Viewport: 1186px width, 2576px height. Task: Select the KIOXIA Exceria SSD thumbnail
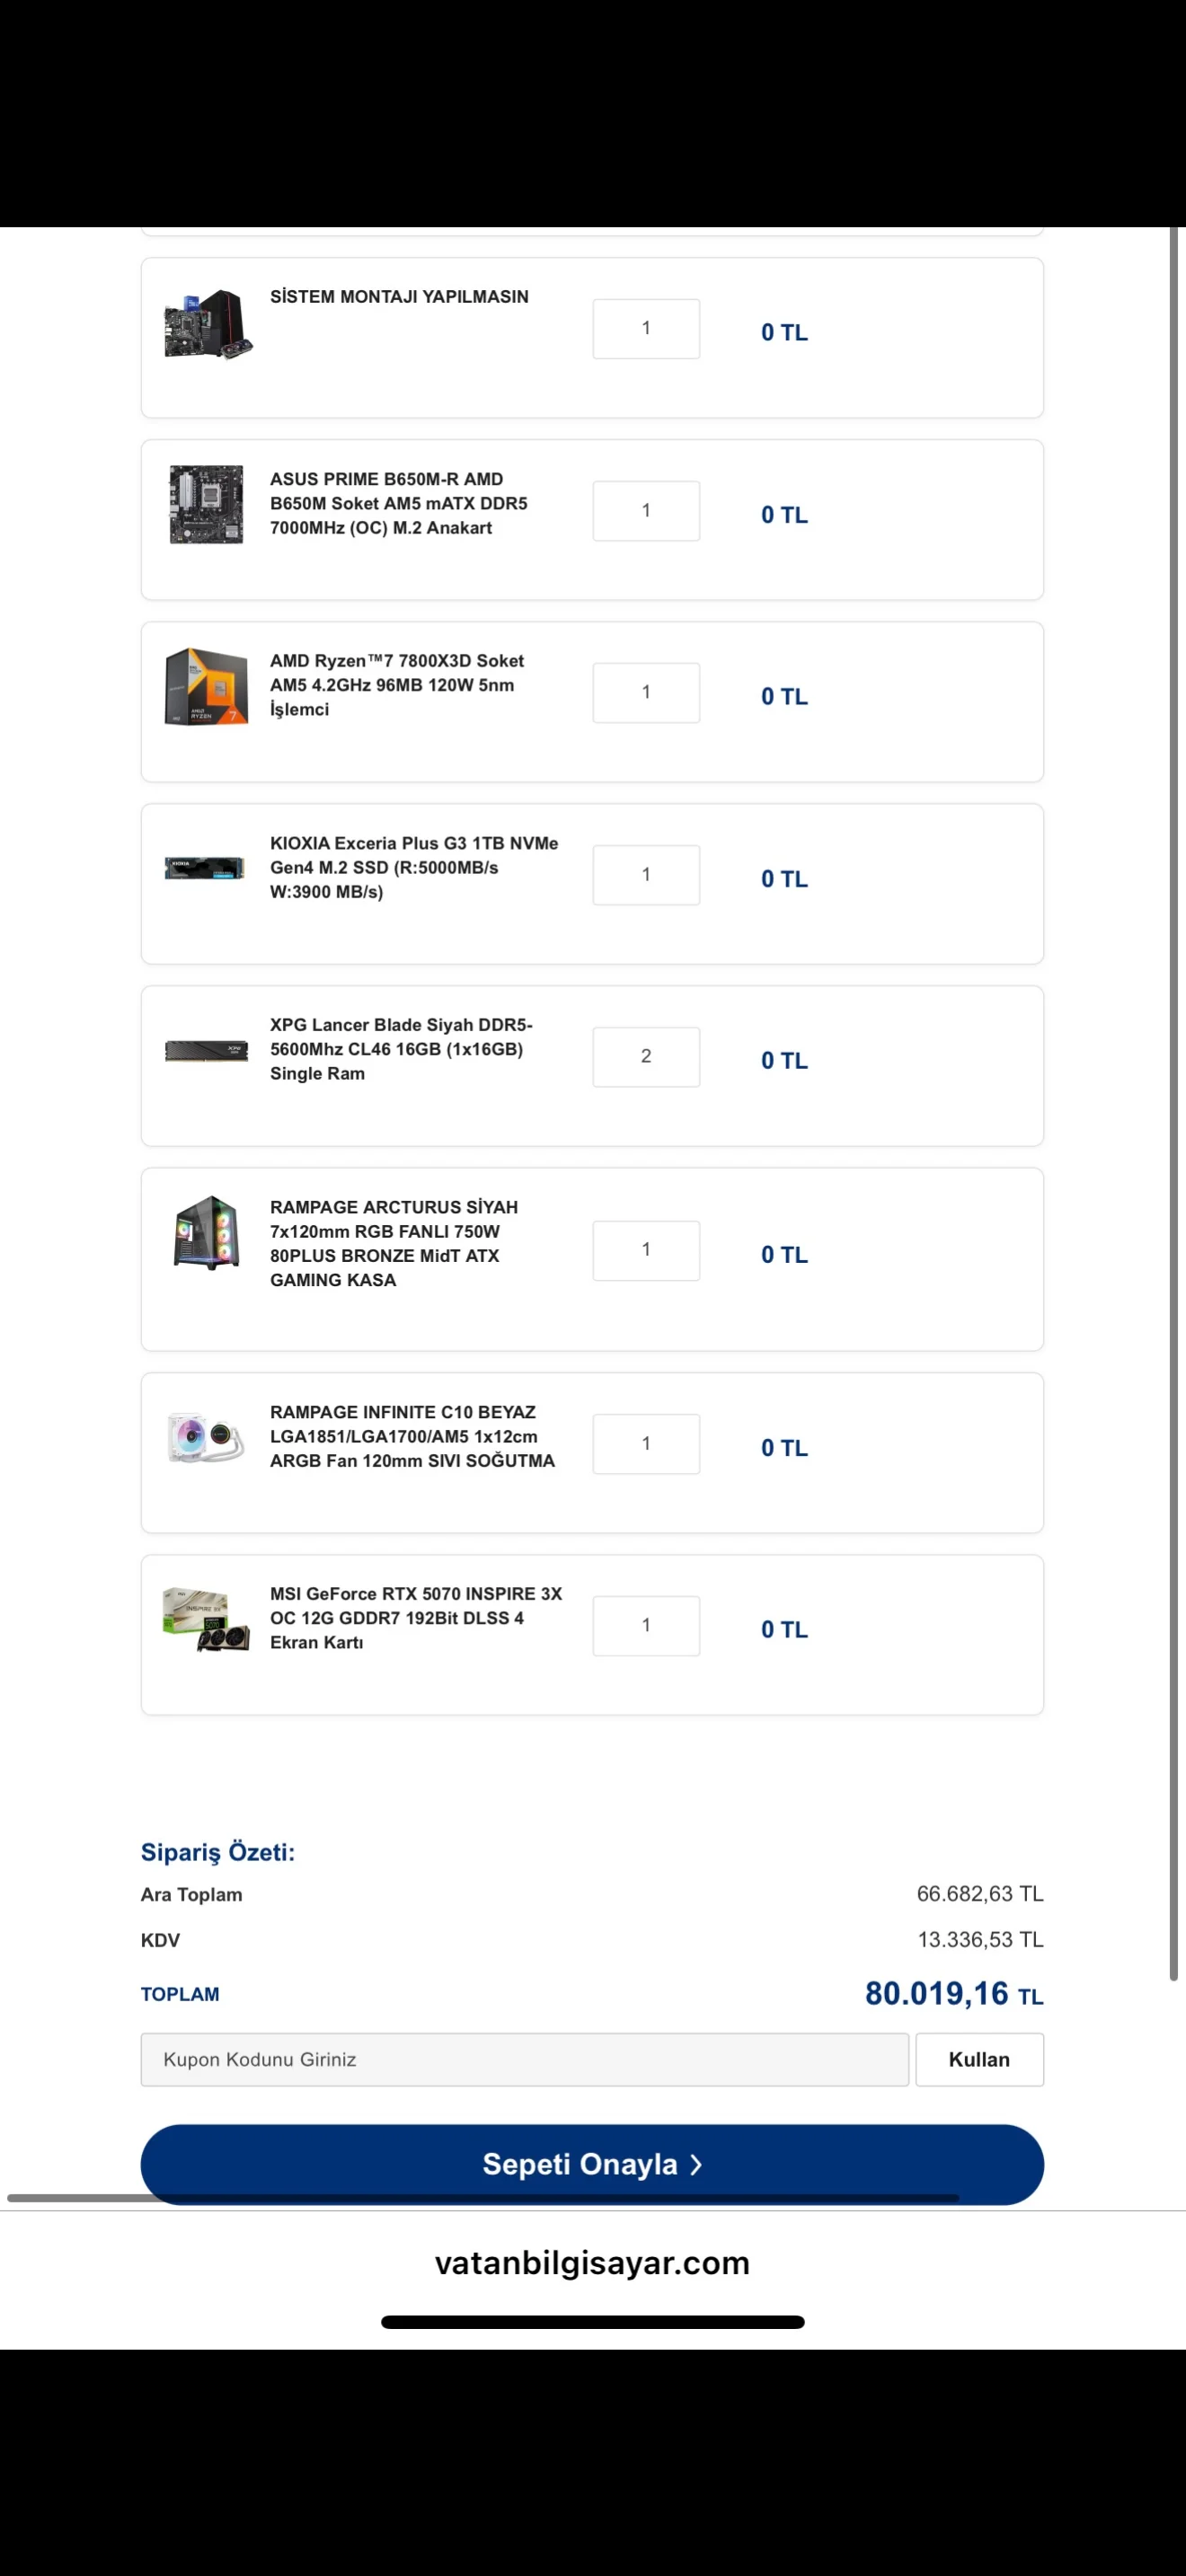[x=205, y=868]
